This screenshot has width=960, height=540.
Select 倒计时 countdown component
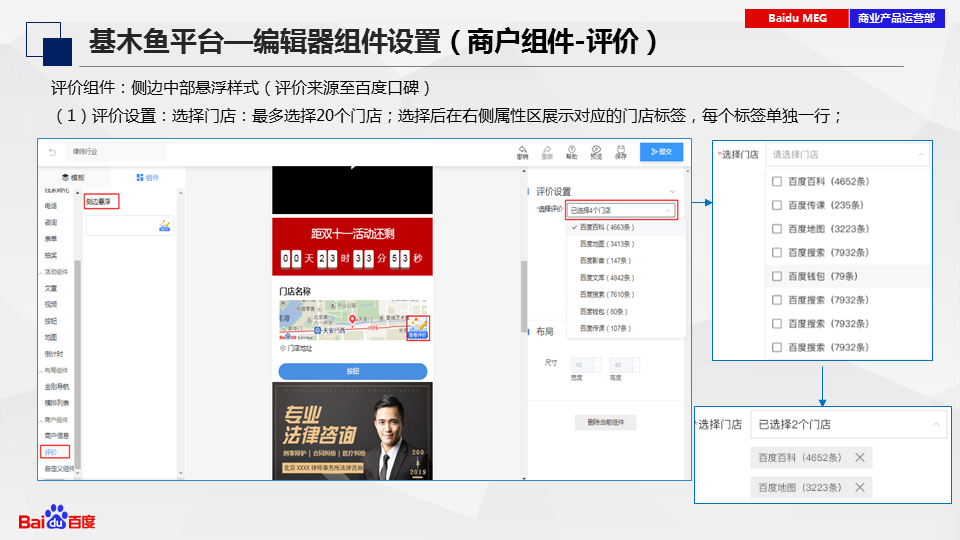click(x=54, y=354)
